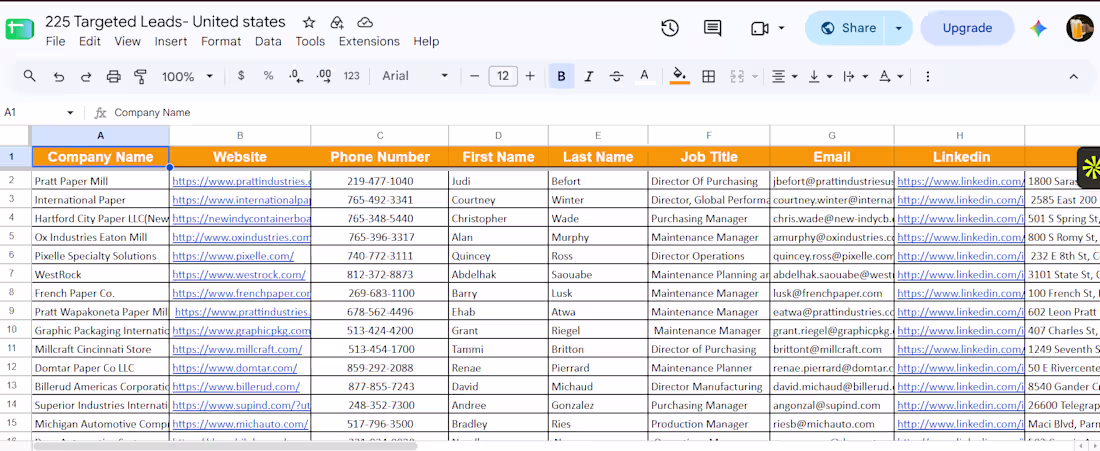Click the font size field

click(x=502, y=76)
